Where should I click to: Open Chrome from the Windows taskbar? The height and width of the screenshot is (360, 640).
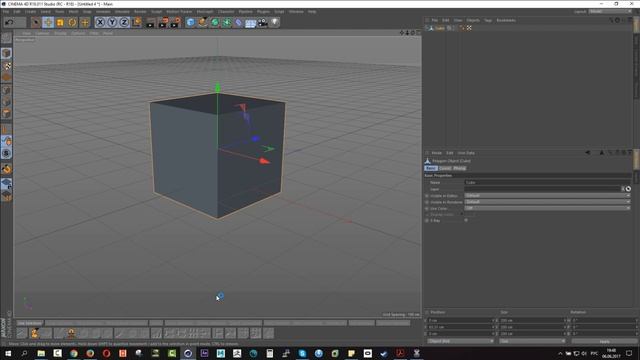pyautogui.click(x=73, y=353)
